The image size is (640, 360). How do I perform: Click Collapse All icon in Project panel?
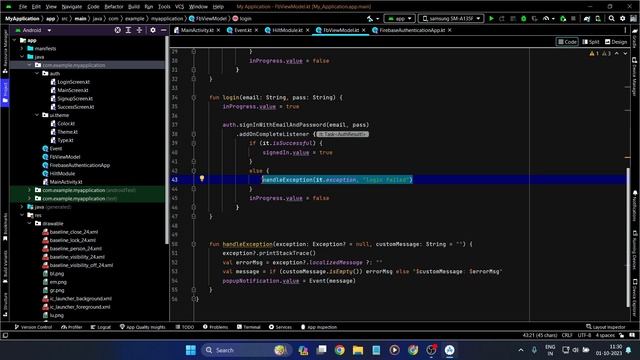[x=139, y=30]
